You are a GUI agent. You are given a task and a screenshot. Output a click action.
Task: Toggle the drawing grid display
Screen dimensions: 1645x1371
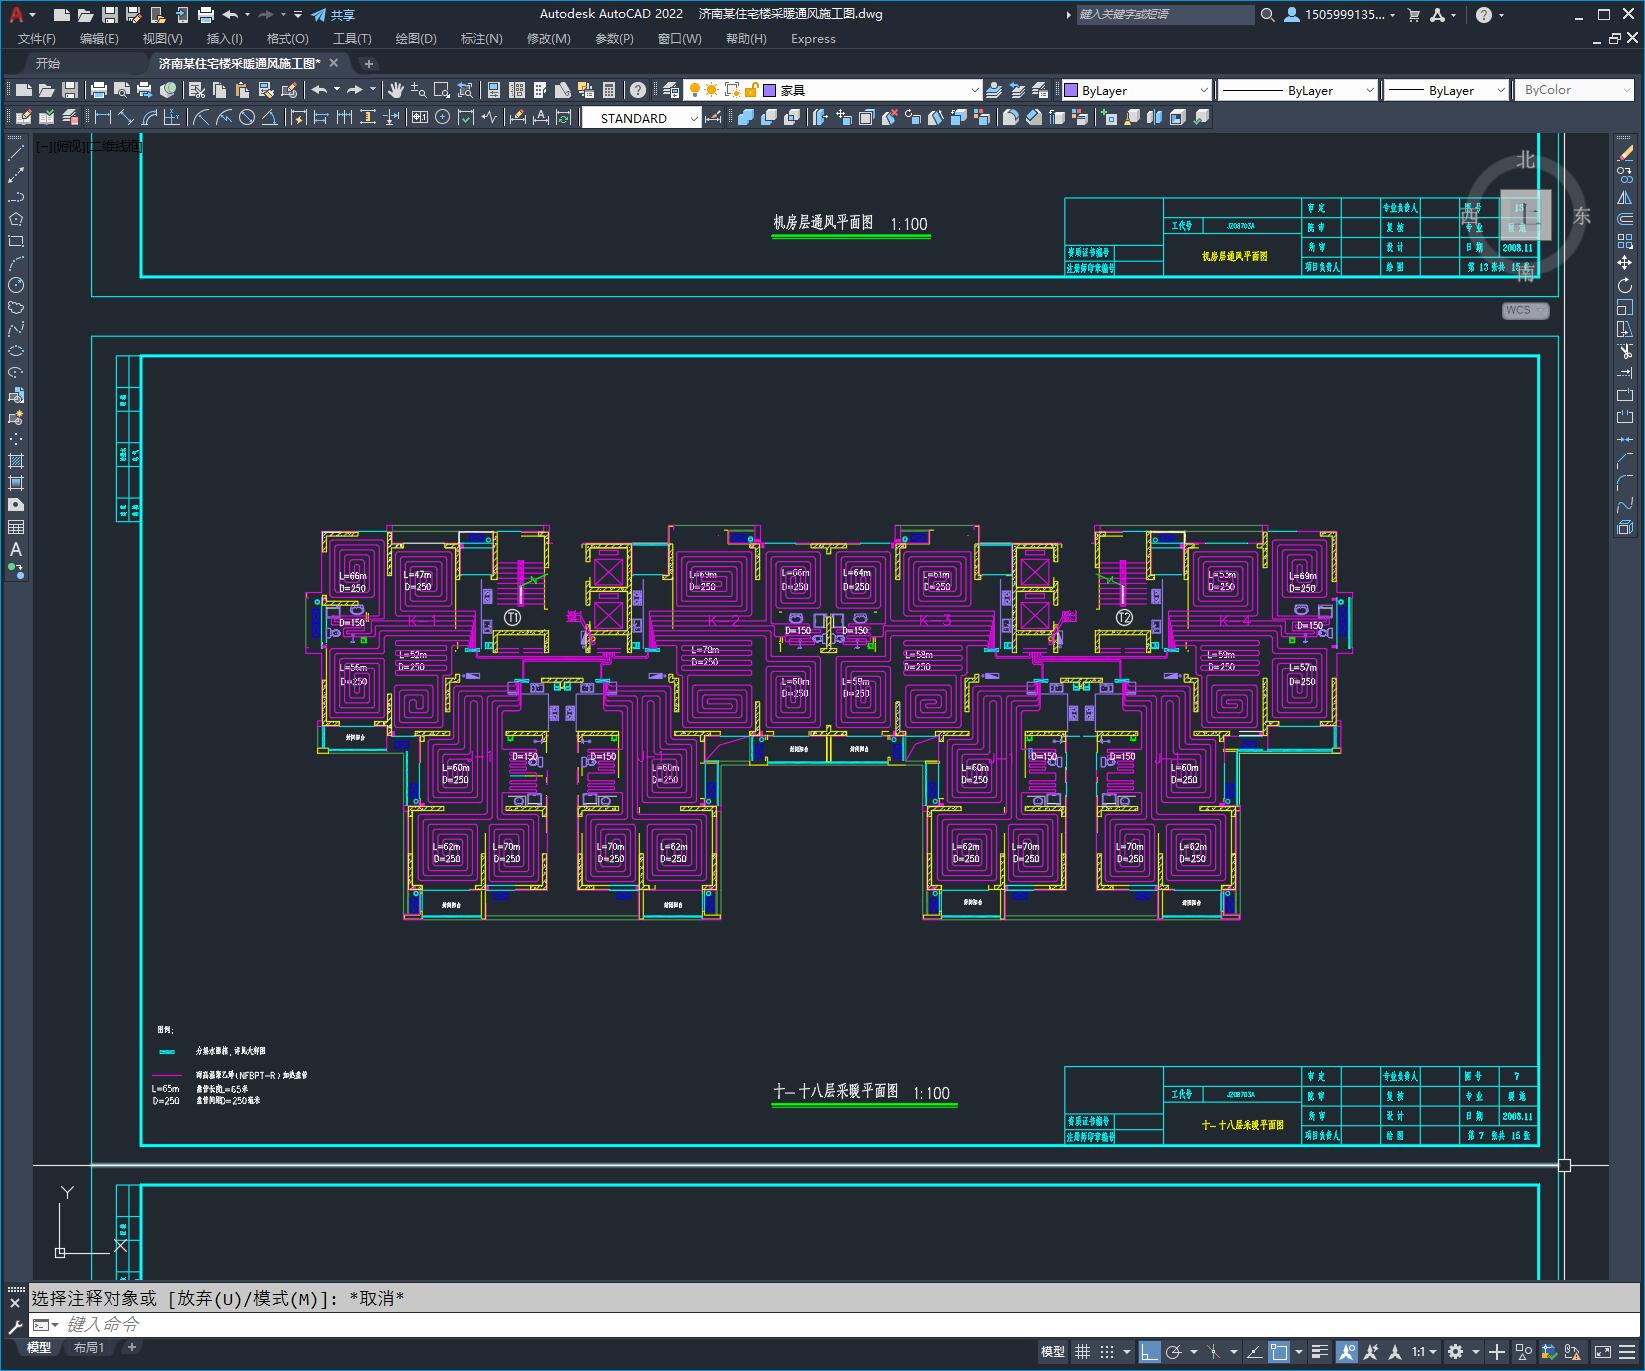(1082, 1352)
